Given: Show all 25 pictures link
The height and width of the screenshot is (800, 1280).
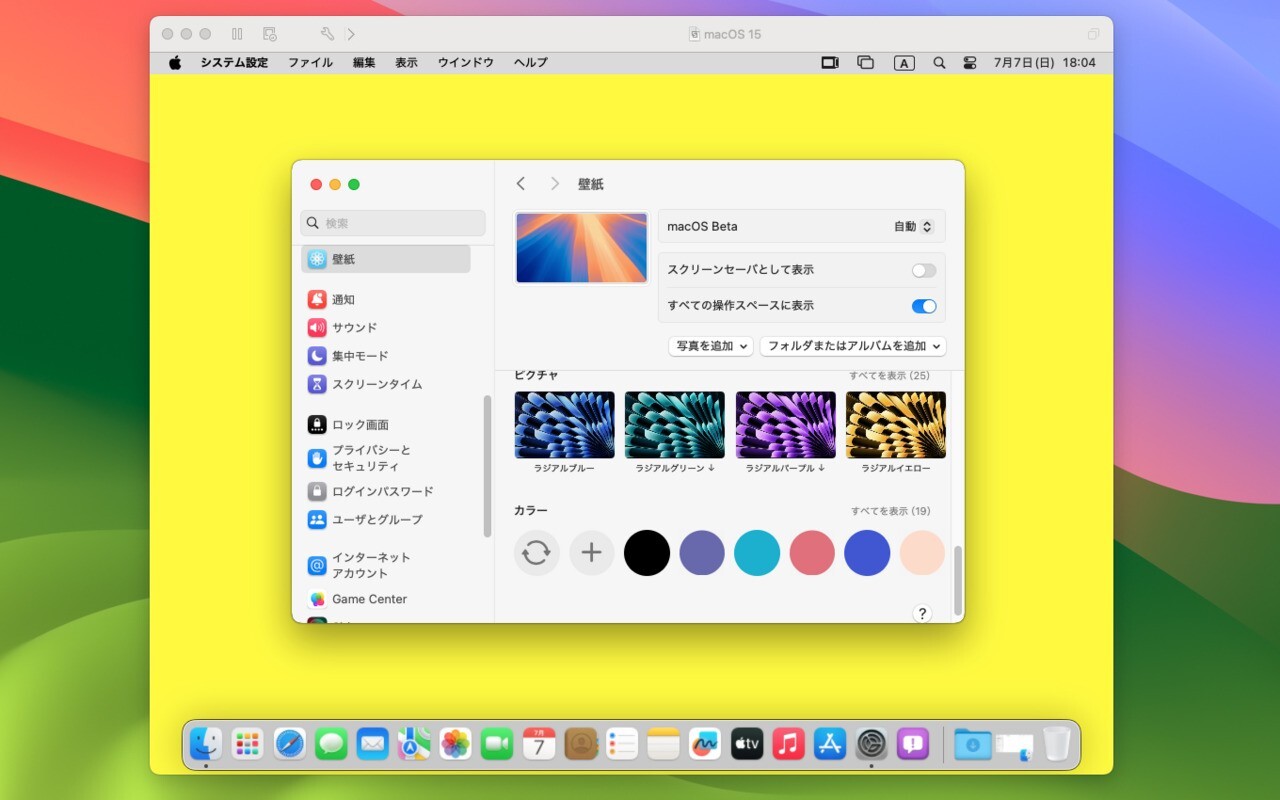Looking at the screenshot, I should (x=889, y=376).
